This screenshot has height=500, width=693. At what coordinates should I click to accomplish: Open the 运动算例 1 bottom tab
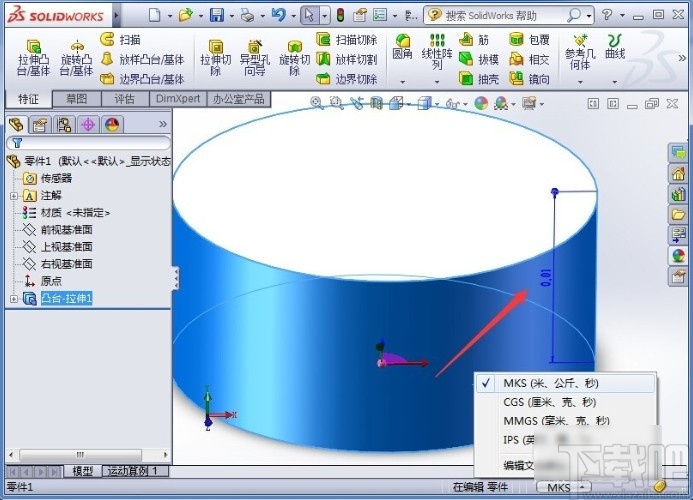(x=135, y=471)
